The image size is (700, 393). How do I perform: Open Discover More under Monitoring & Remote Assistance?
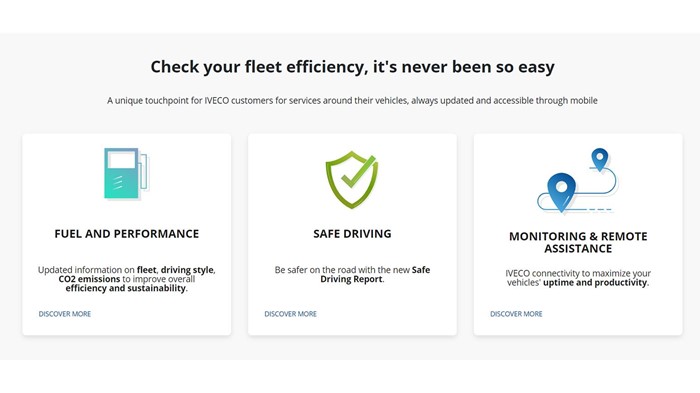(517, 314)
